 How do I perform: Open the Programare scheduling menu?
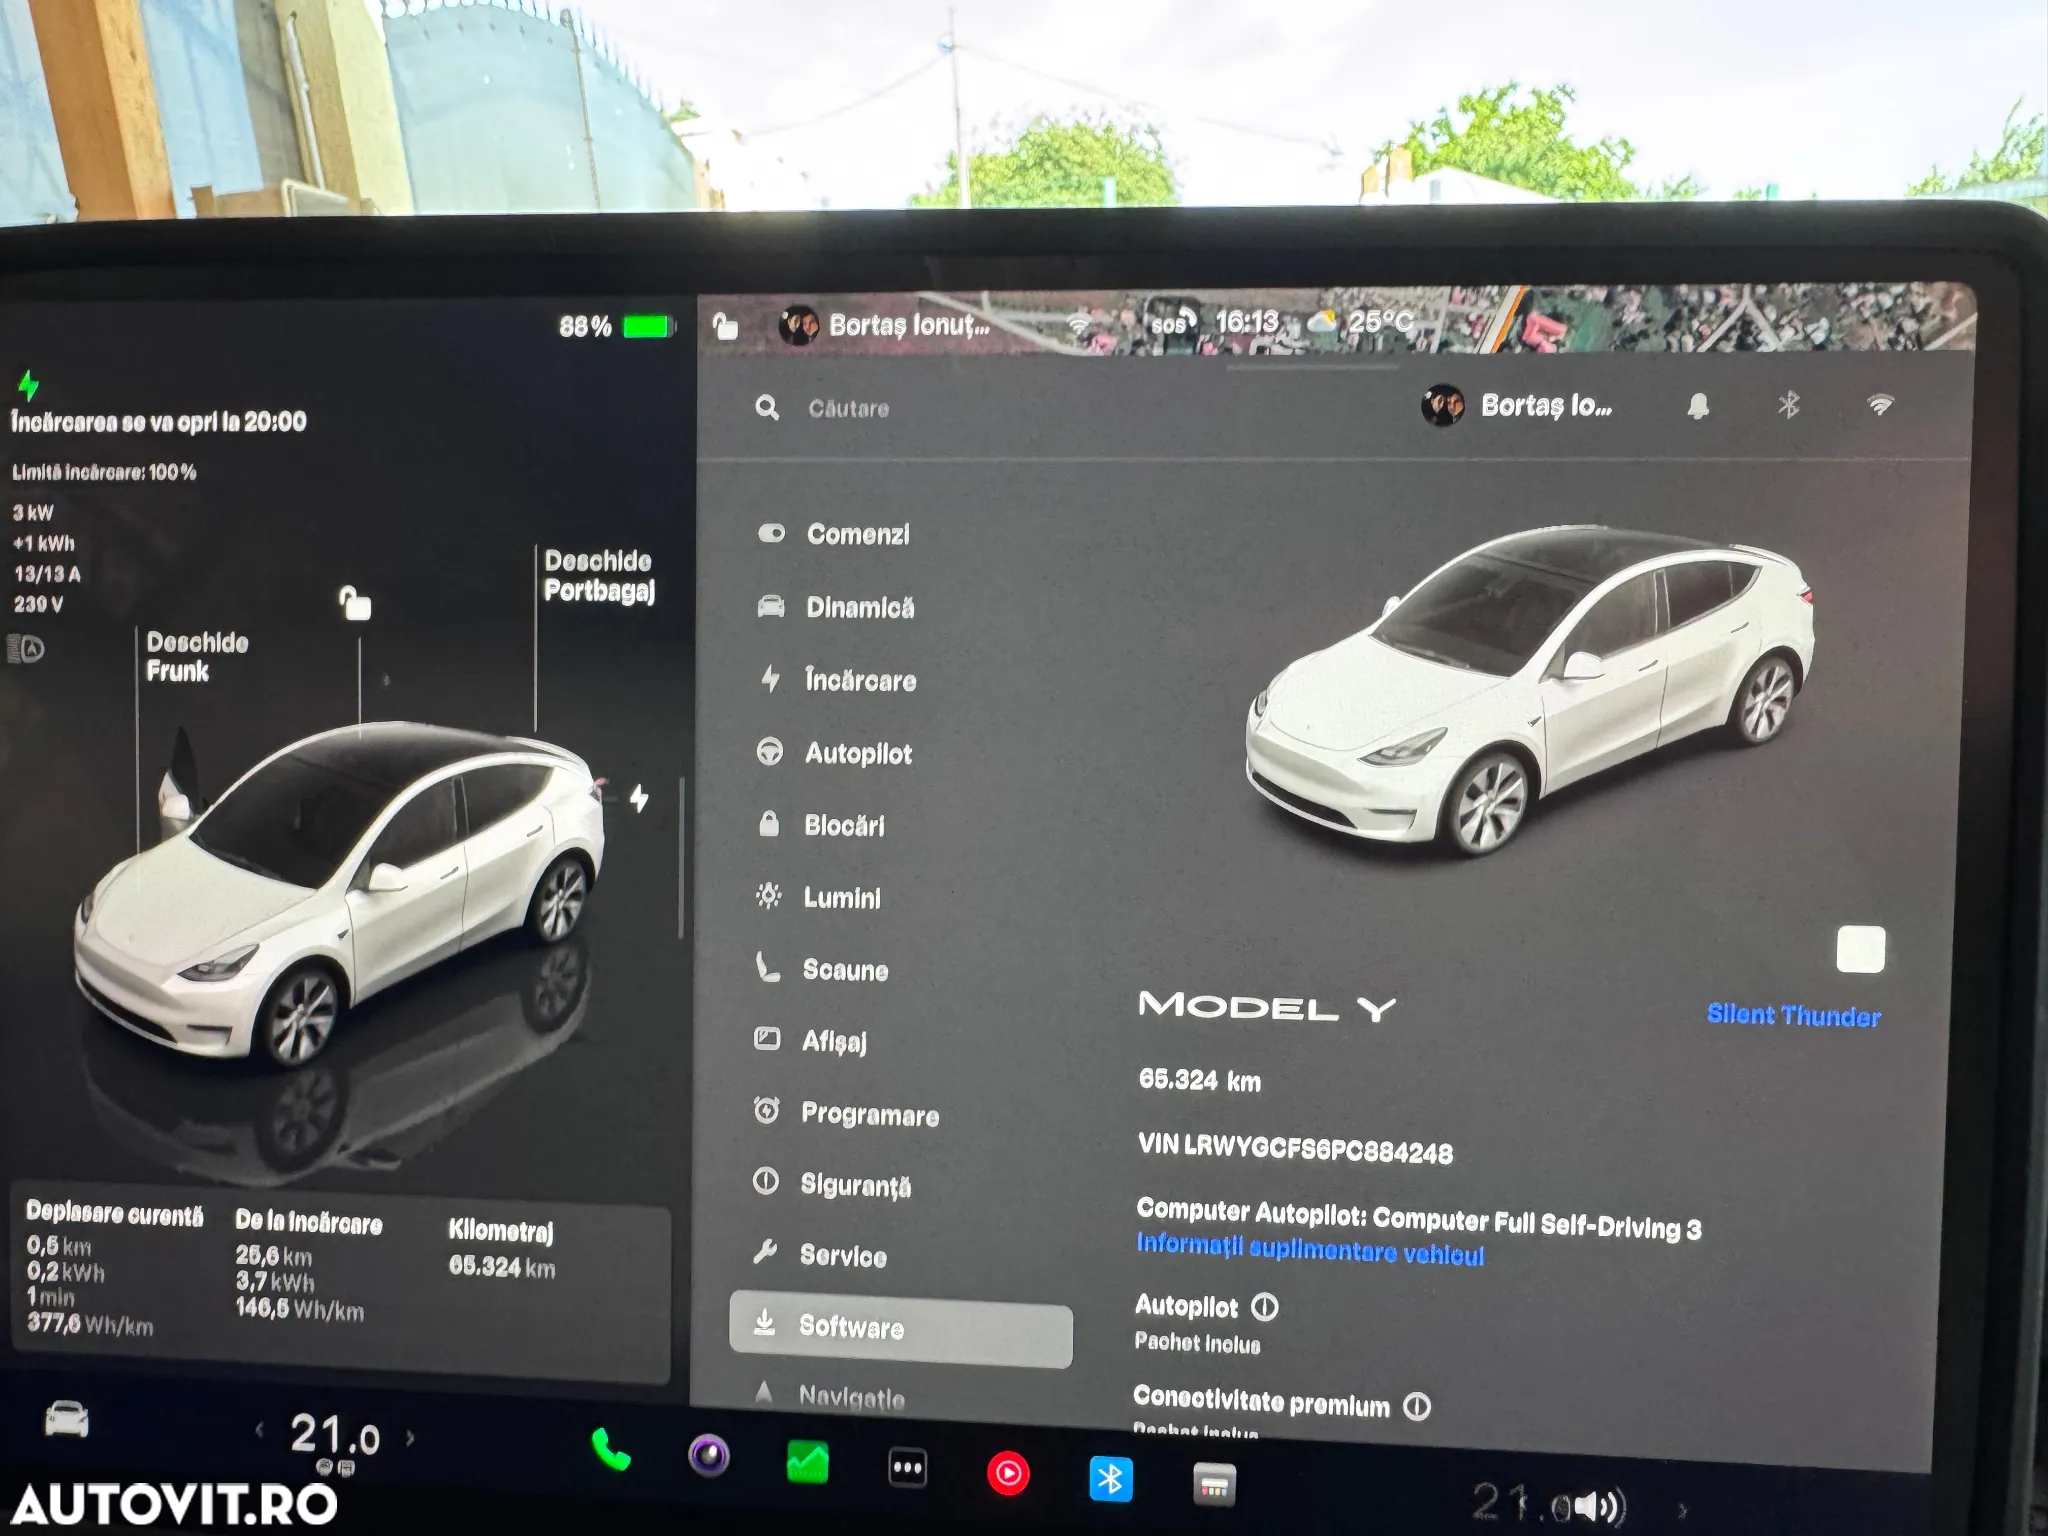pos(846,1114)
